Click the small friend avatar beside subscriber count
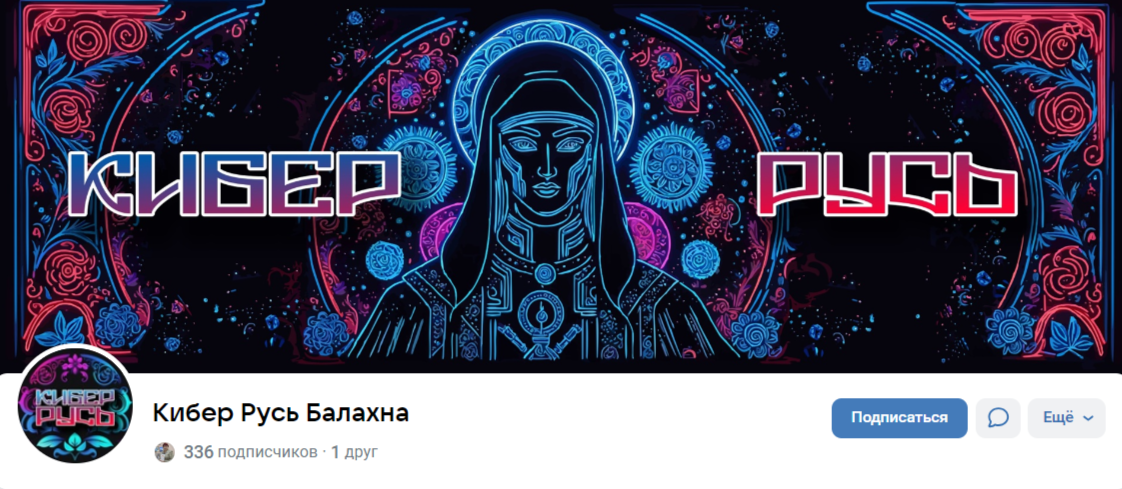1122x489 pixels. (165, 452)
